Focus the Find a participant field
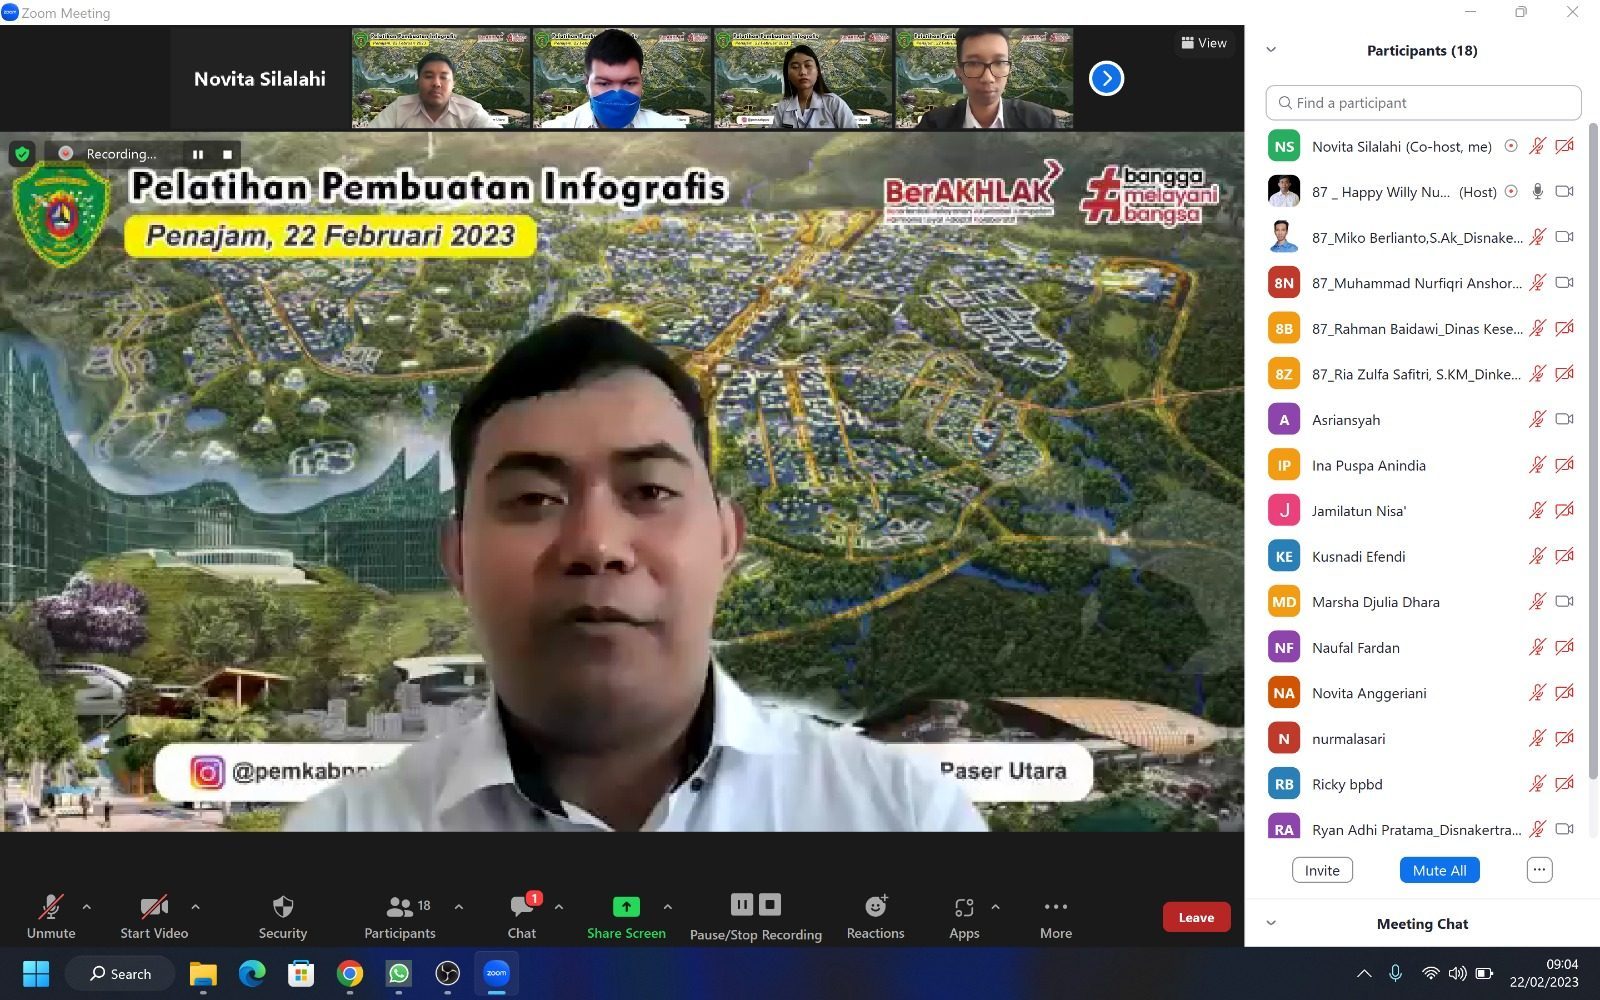The width and height of the screenshot is (1600, 1000). click(x=1423, y=102)
